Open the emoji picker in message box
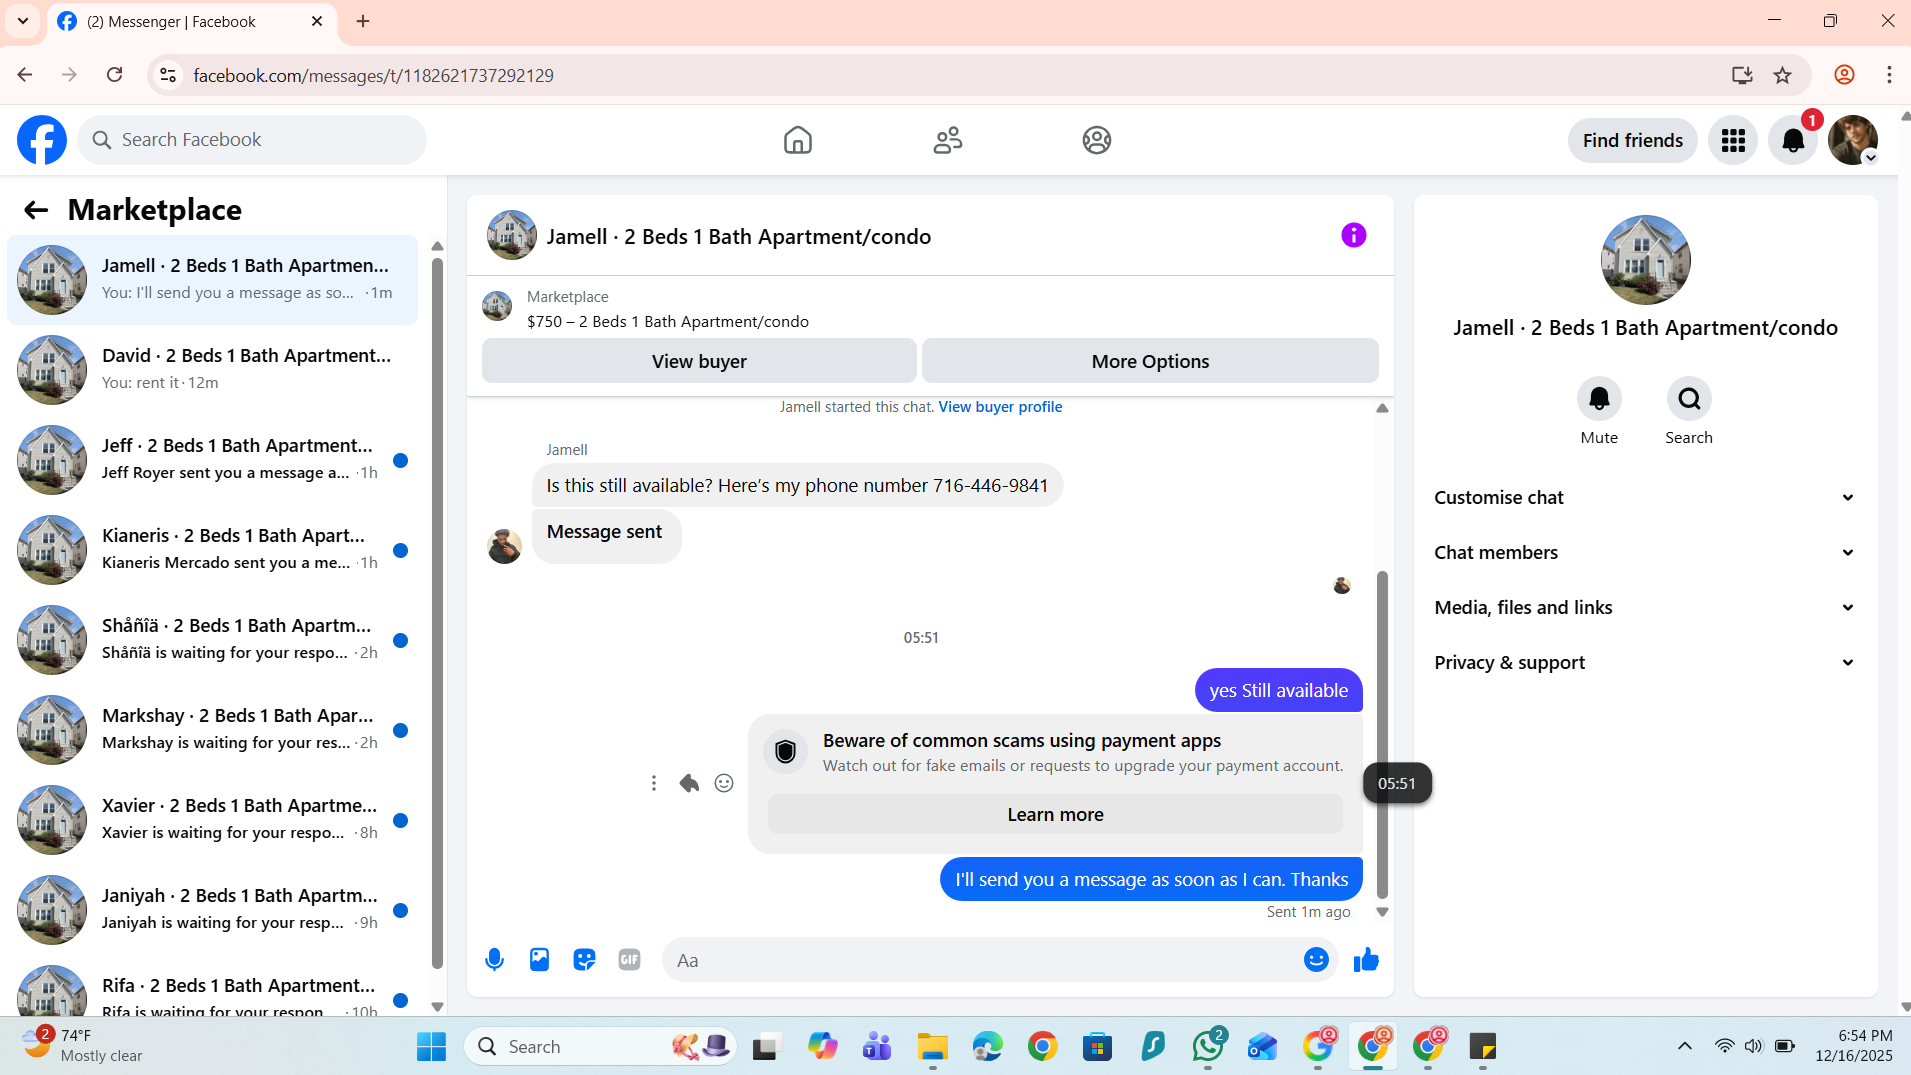 [1316, 960]
